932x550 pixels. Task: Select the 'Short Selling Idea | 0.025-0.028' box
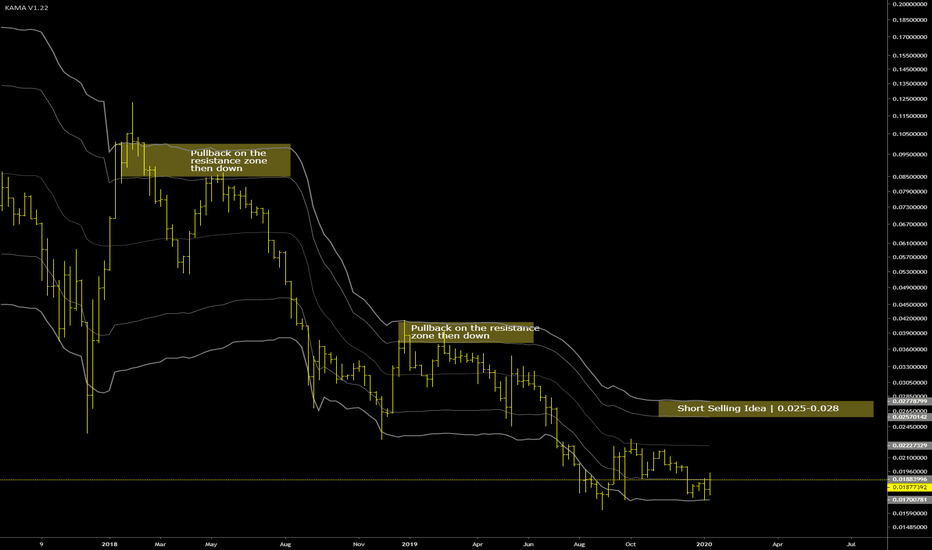click(766, 408)
